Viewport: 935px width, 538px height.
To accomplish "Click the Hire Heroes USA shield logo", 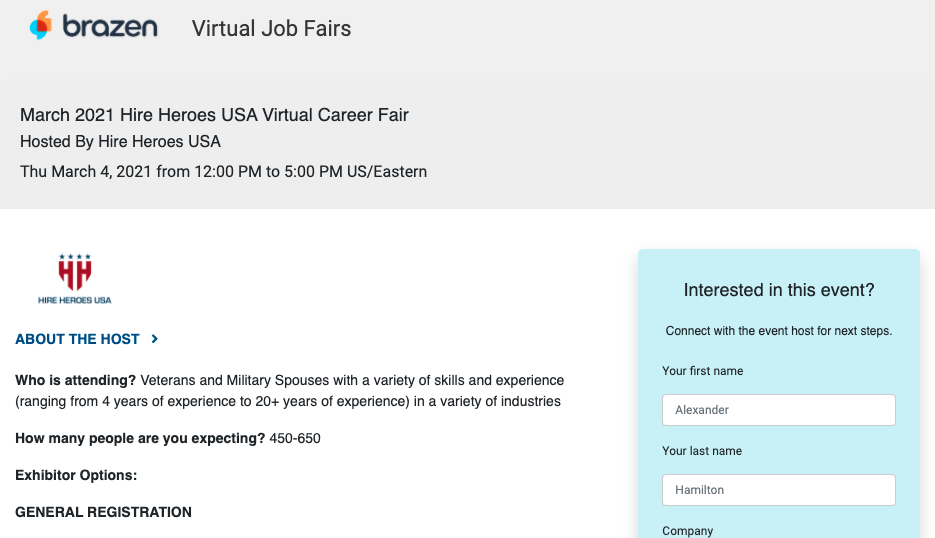I will click(x=75, y=279).
